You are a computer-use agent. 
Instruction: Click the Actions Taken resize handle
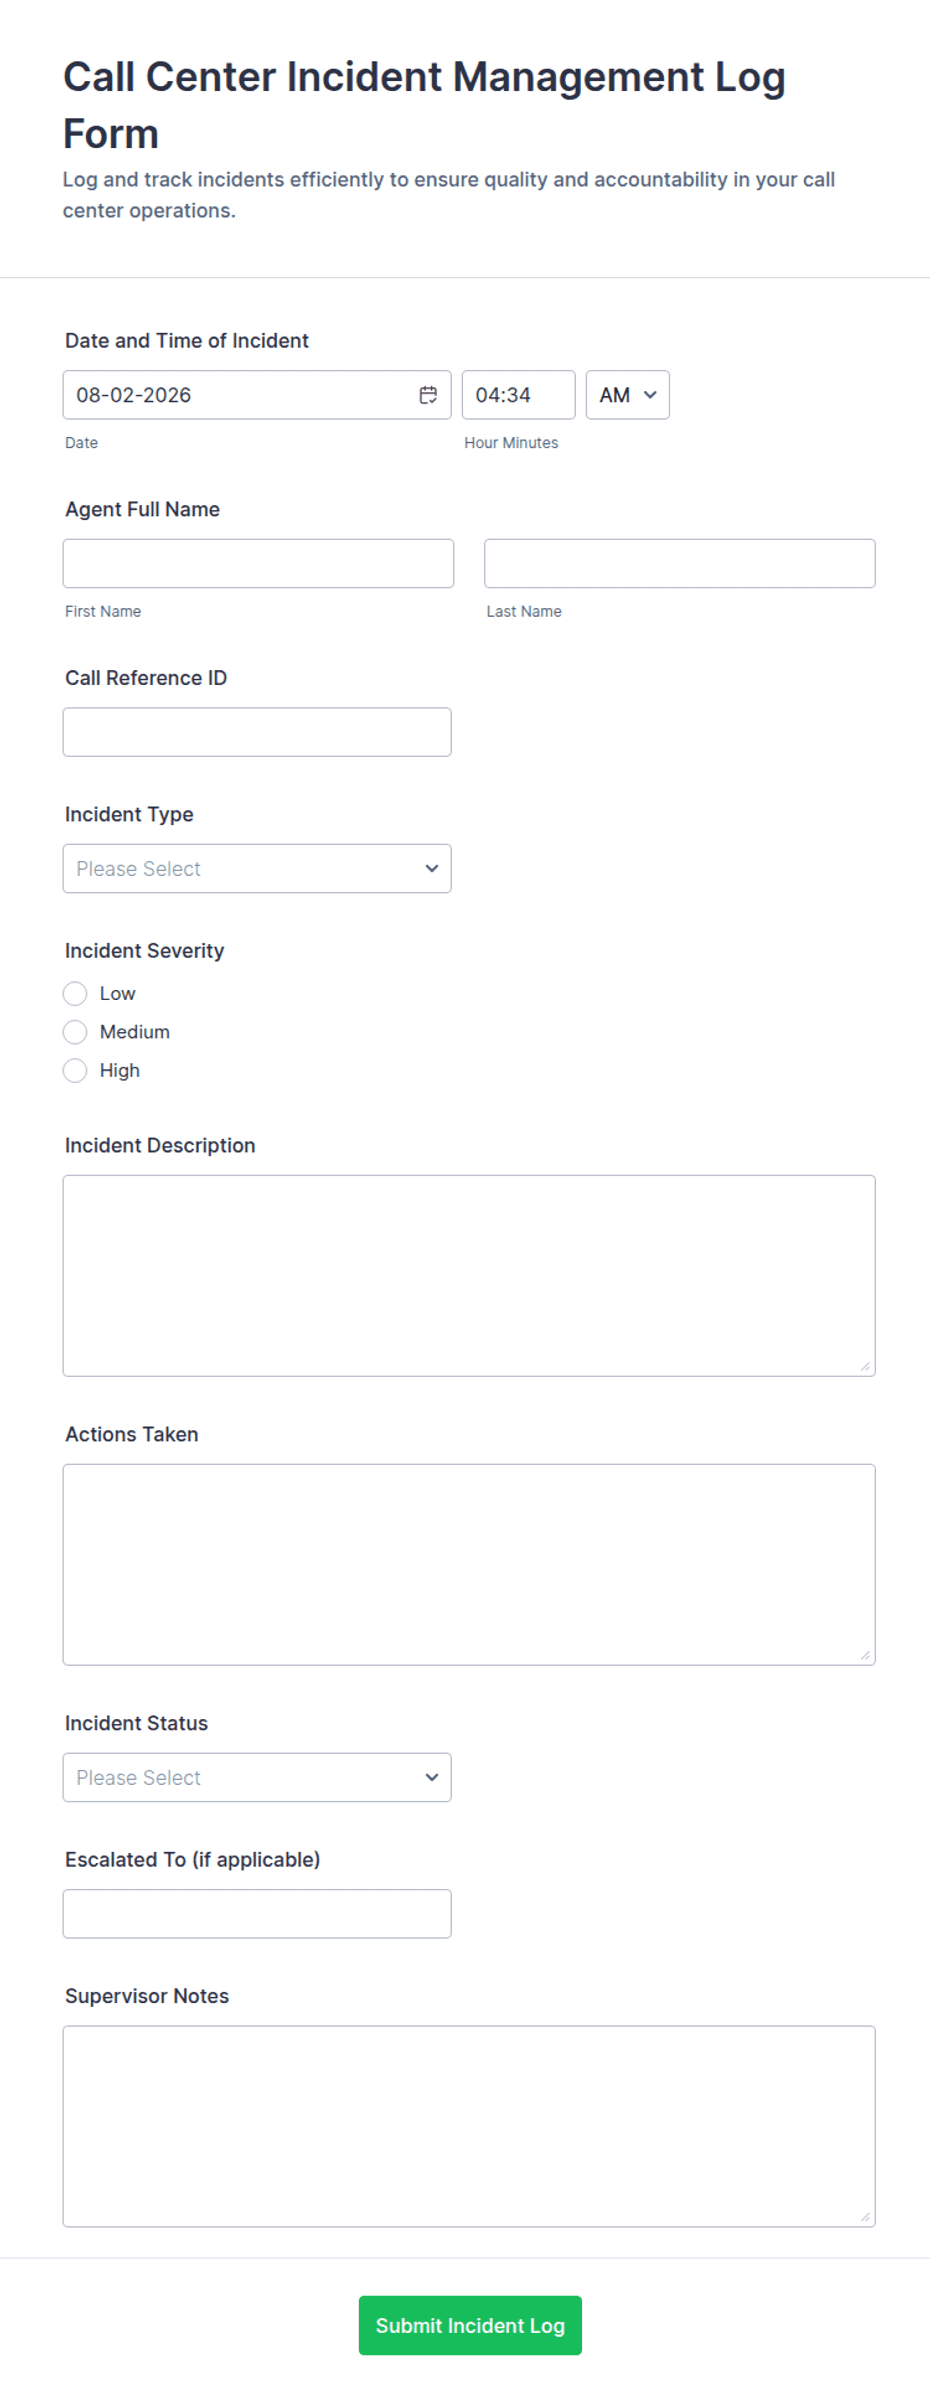[x=865, y=1655]
